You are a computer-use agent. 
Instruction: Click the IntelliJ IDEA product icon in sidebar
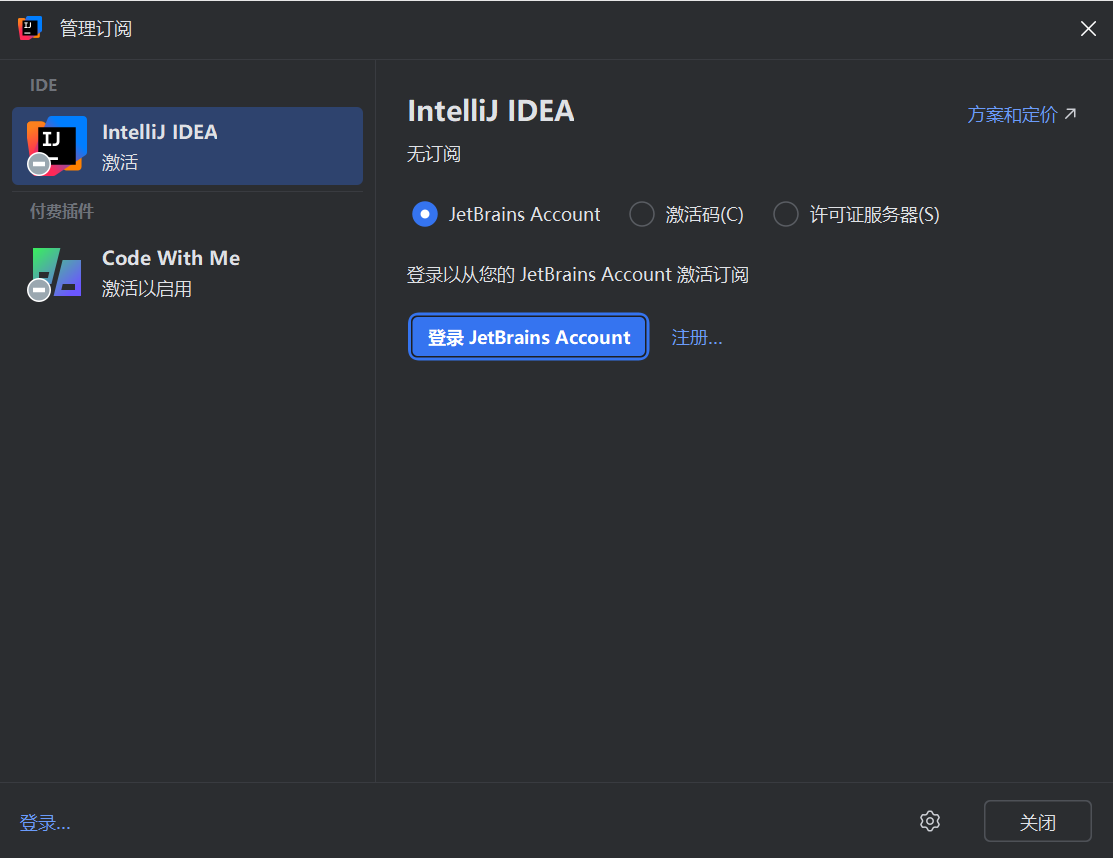[x=57, y=145]
